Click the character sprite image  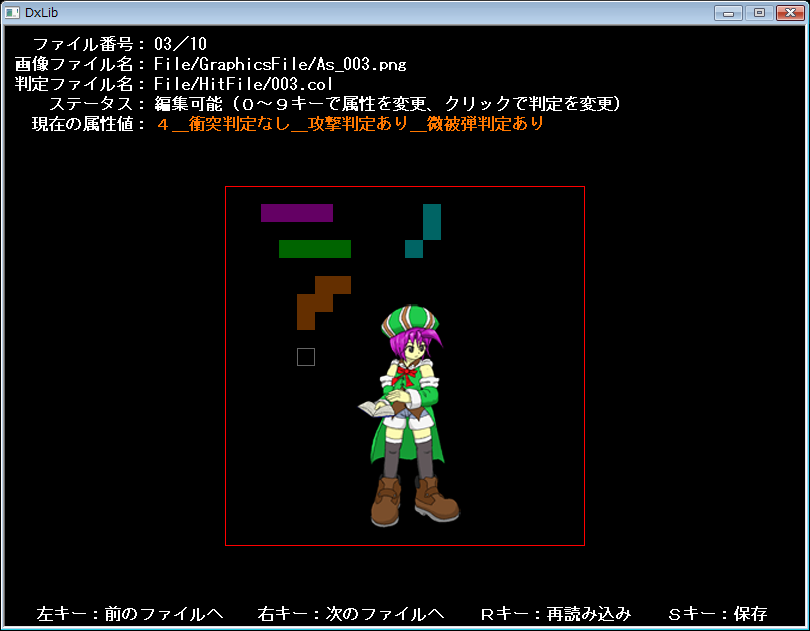pos(409,416)
